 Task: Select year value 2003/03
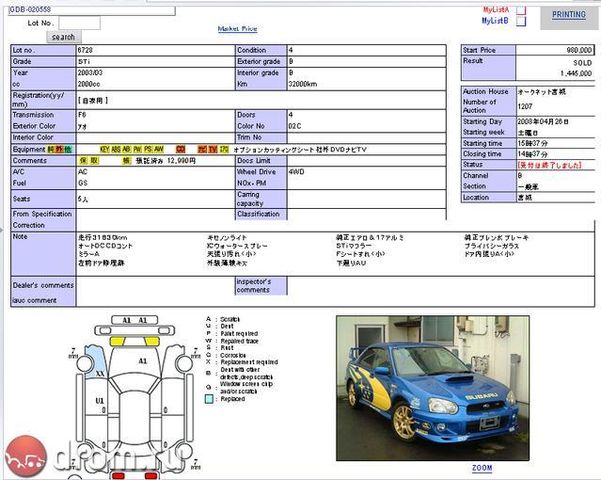90,73
